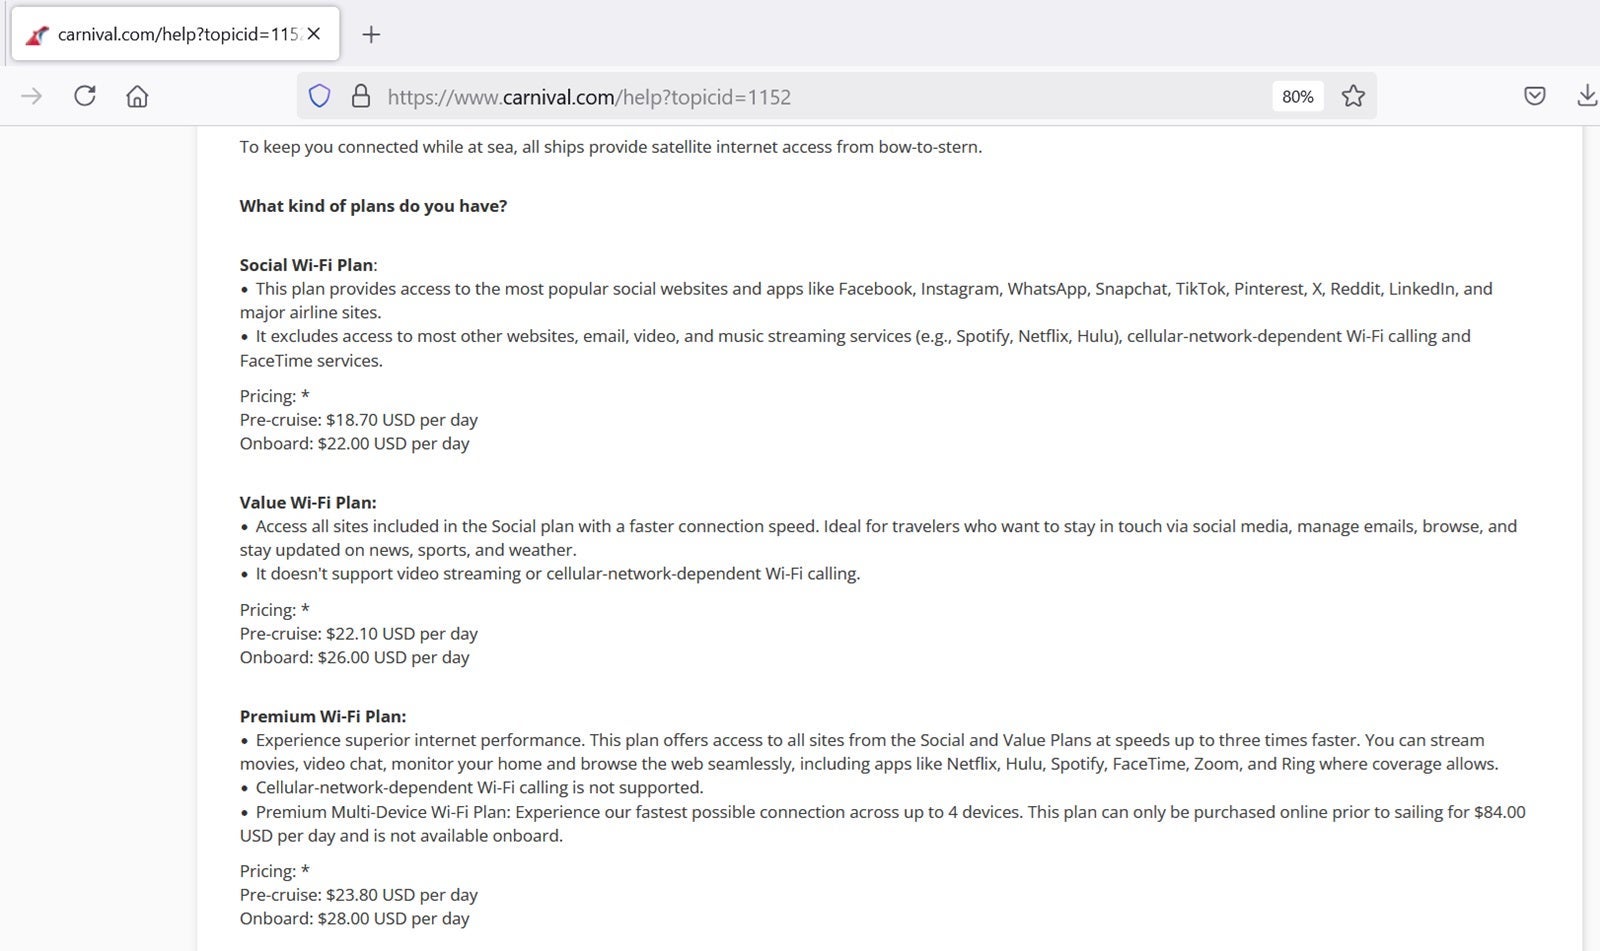The height and width of the screenshot is (951, 1600).
Task: Reload the Carnival help page
Action: [85, 95]
